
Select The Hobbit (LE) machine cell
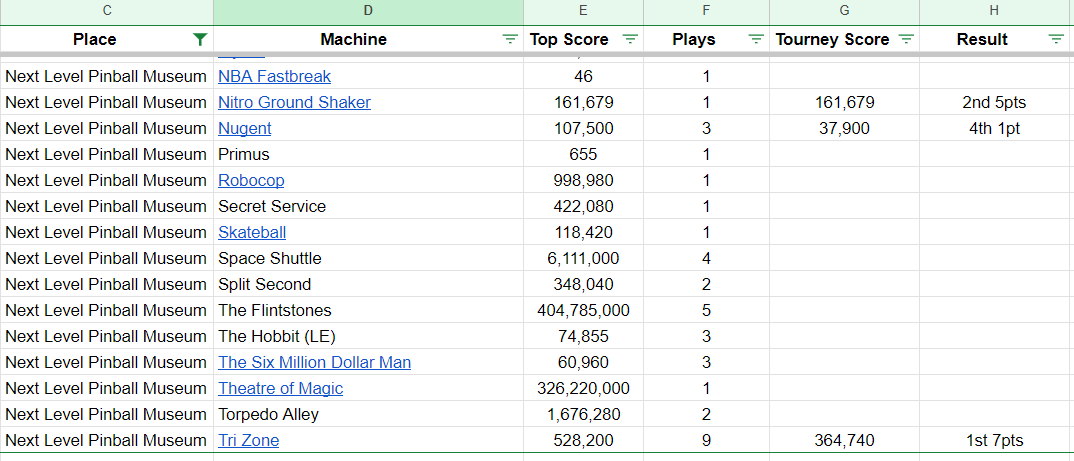(369, 337)
